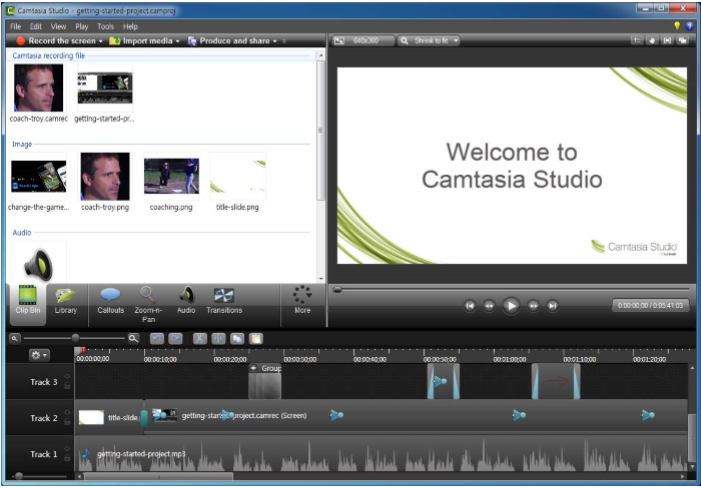Toggle visibility eye for Track 1
The width and height of the screenshot is (701, 488).
(x=67, y=449)
